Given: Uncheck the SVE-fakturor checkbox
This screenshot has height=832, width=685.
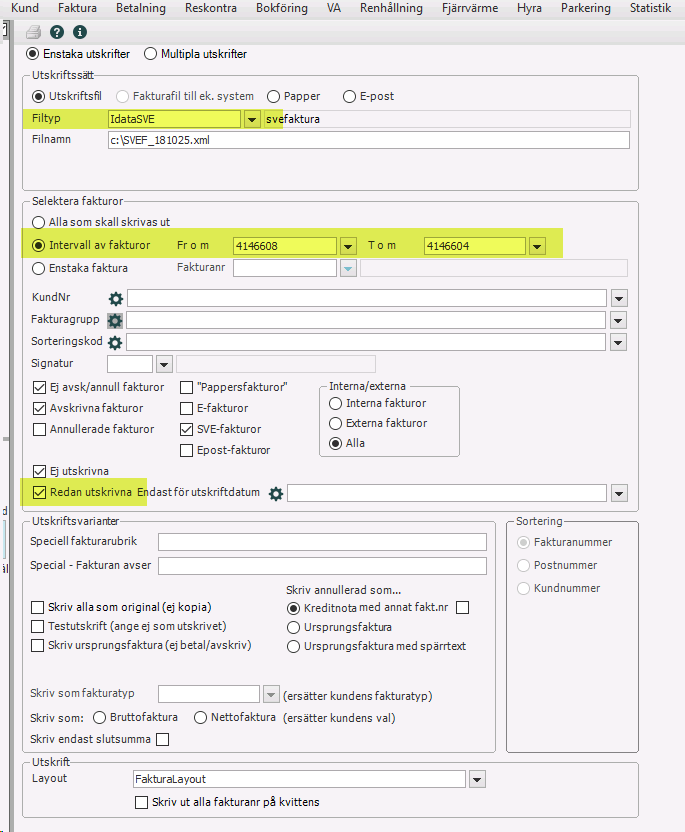Looking at the screenshot, I should [186, 429].
